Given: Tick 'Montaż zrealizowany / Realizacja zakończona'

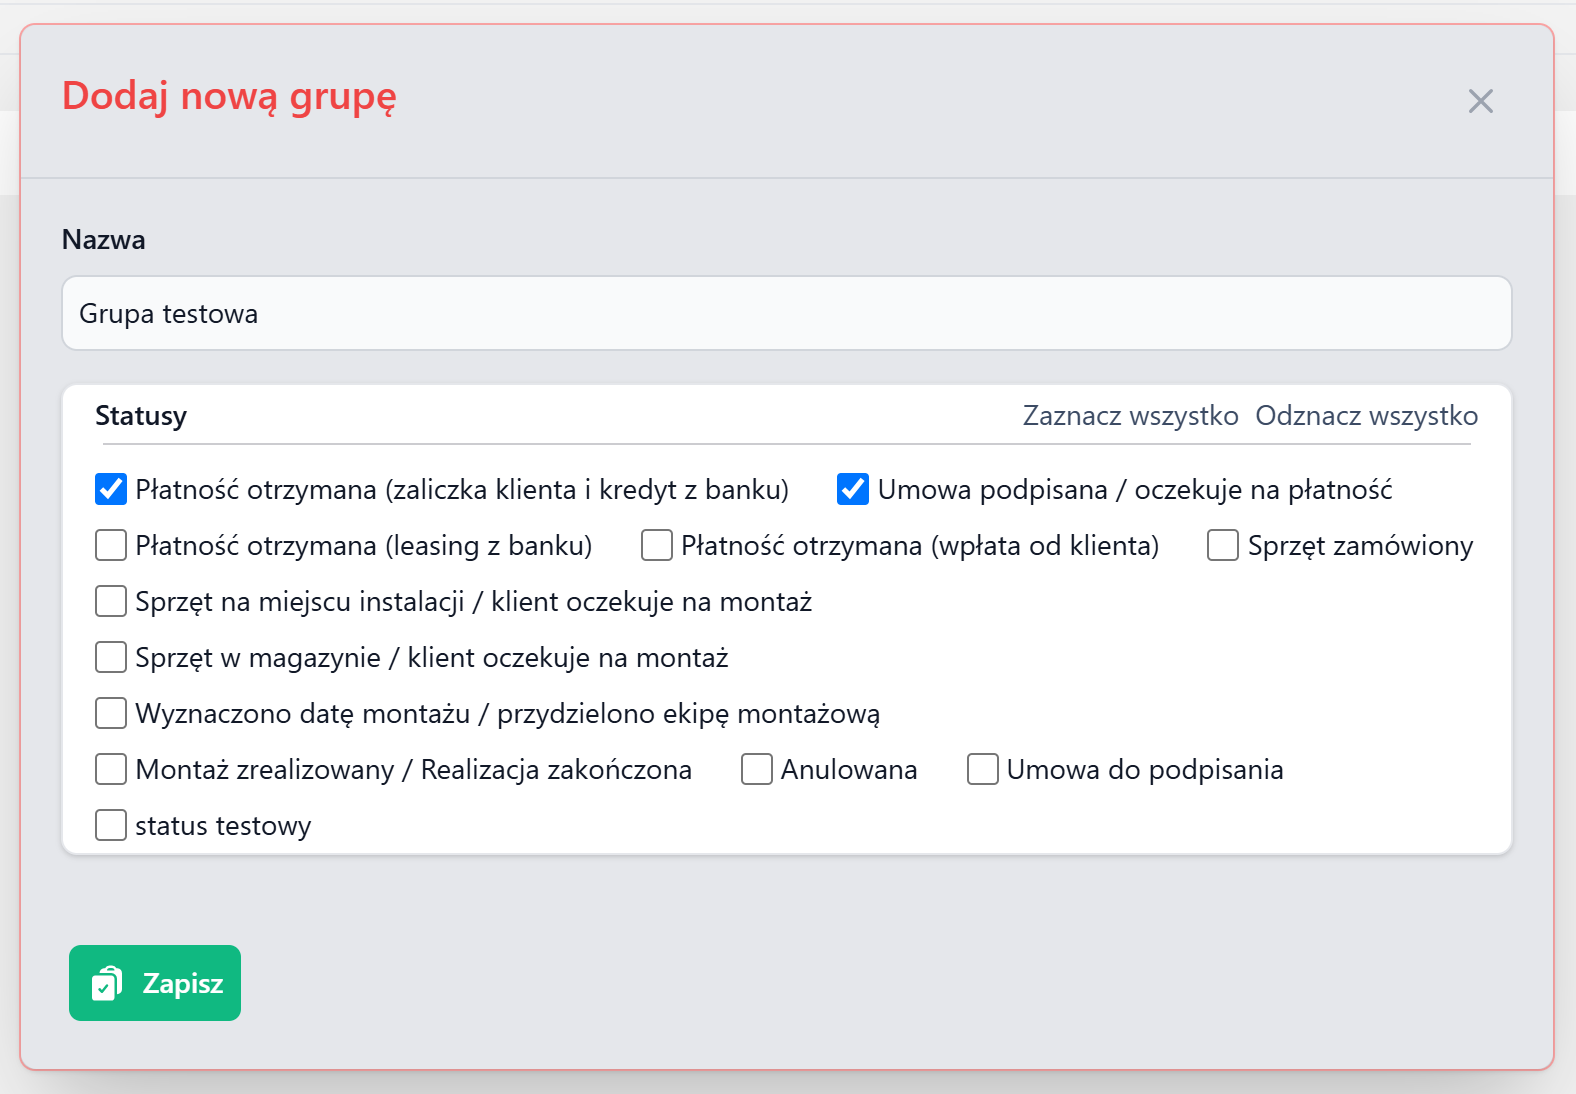Looking at the screenshot, I should (111, 770).
